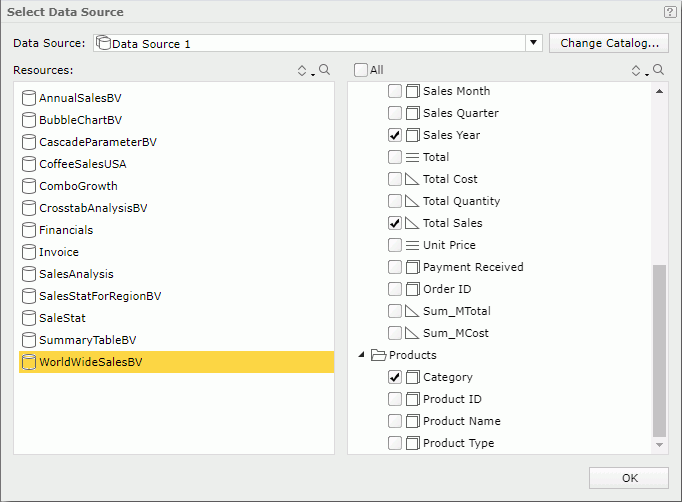Viewport: 682px width, 502px height.
Task: Click the OK button
Action: (x=629, y=478)
